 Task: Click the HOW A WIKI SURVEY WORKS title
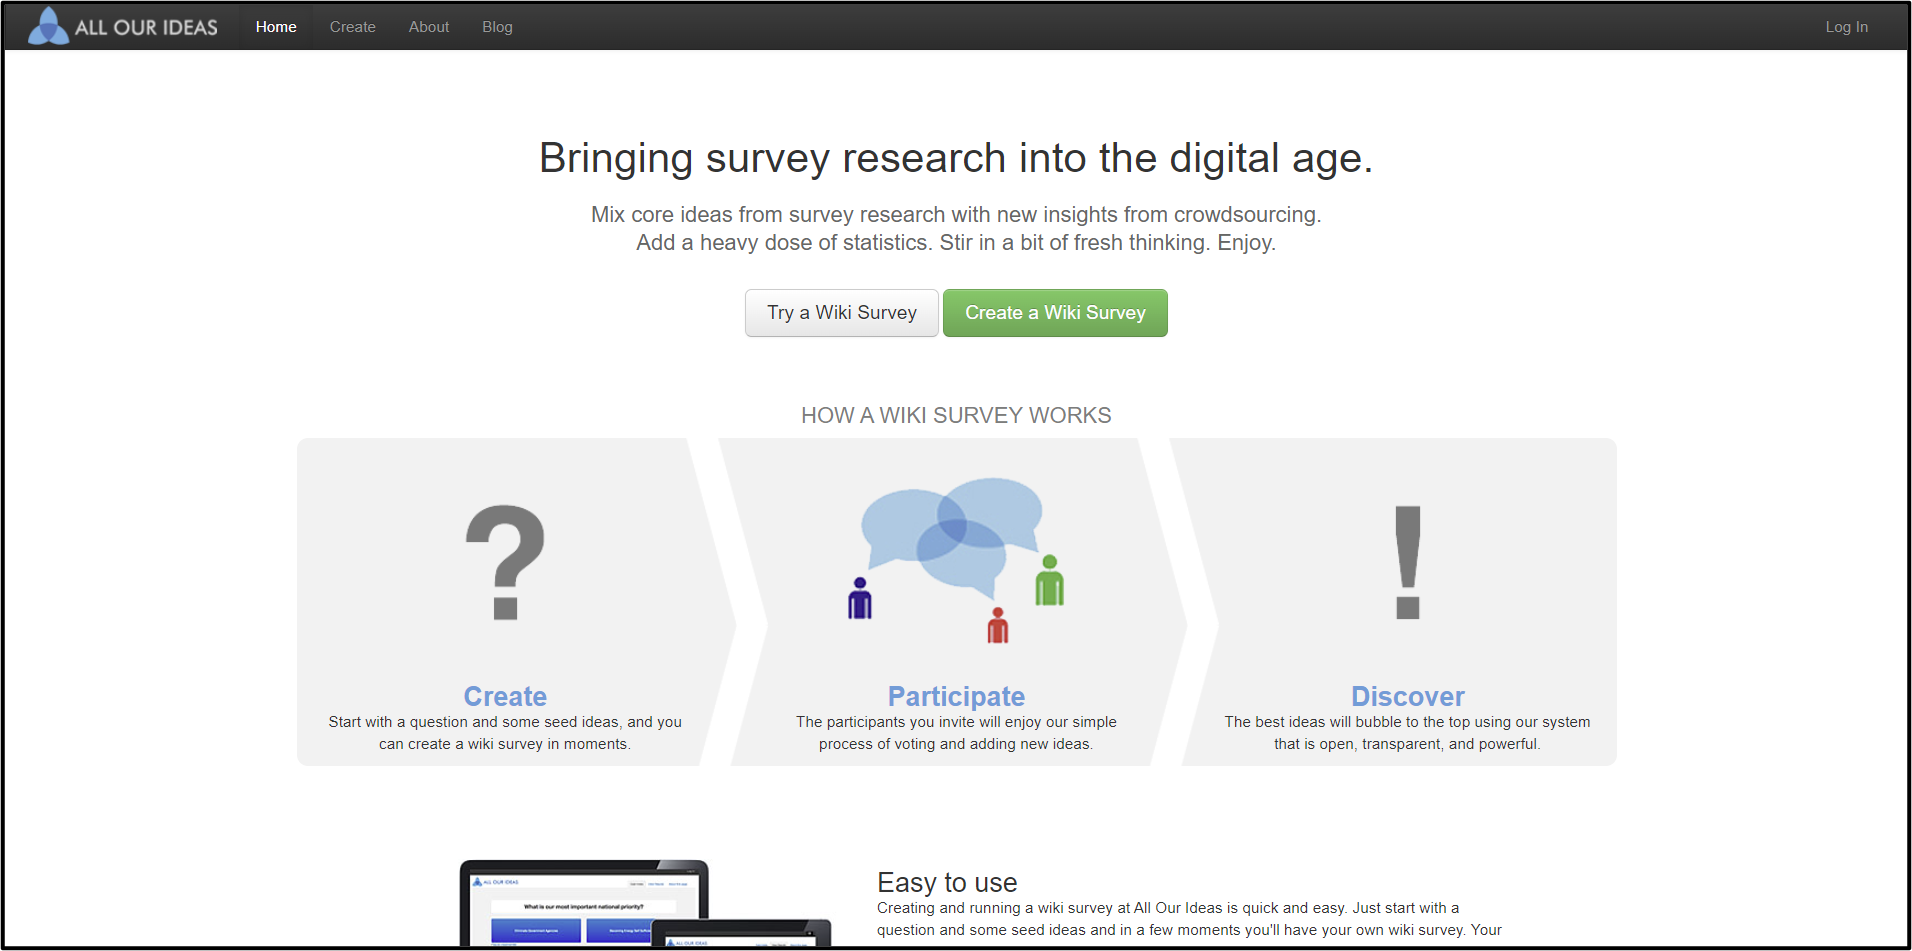click(955, 414)
